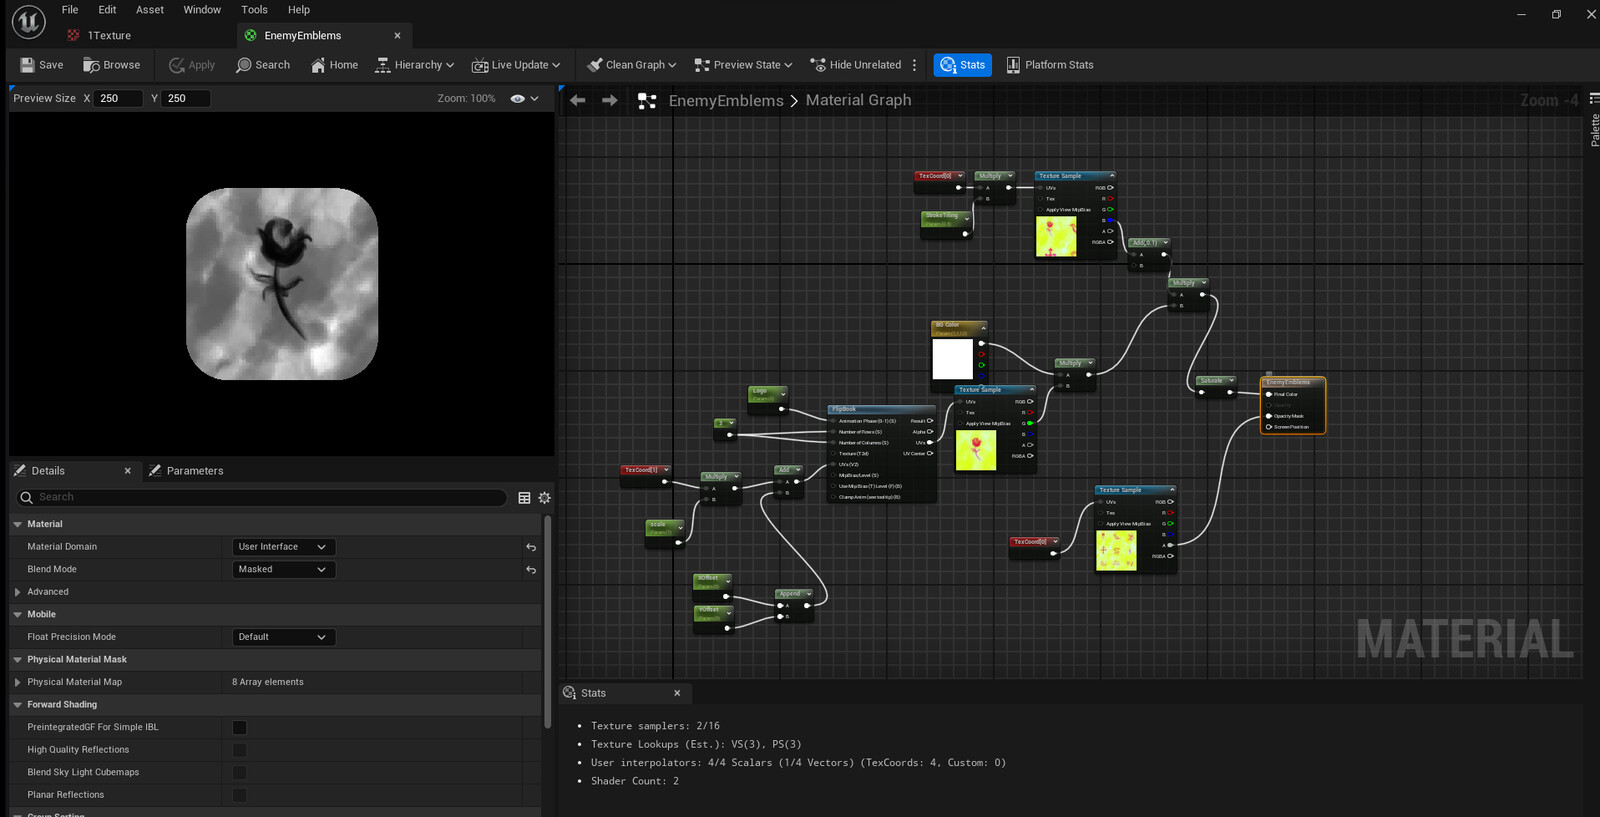Select the Saturate node
This screenshot has width=1600, height=817.
[x=1217, y=386]
